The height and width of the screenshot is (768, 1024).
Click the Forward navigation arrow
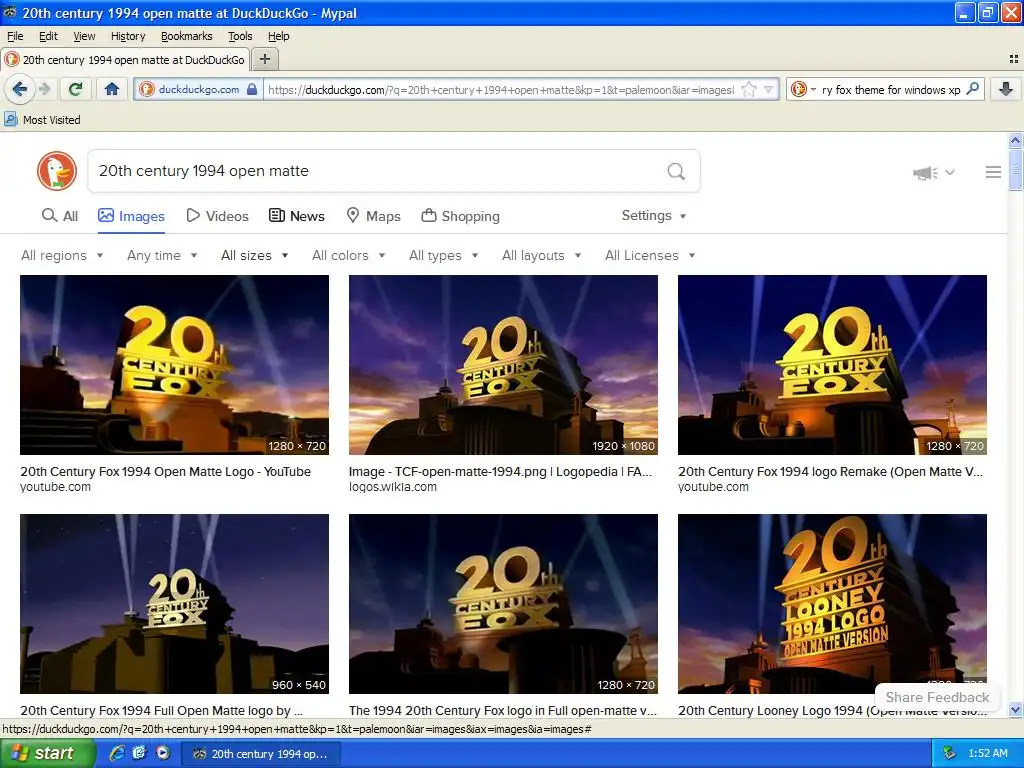pyautogui.click(x=44, y=89)
